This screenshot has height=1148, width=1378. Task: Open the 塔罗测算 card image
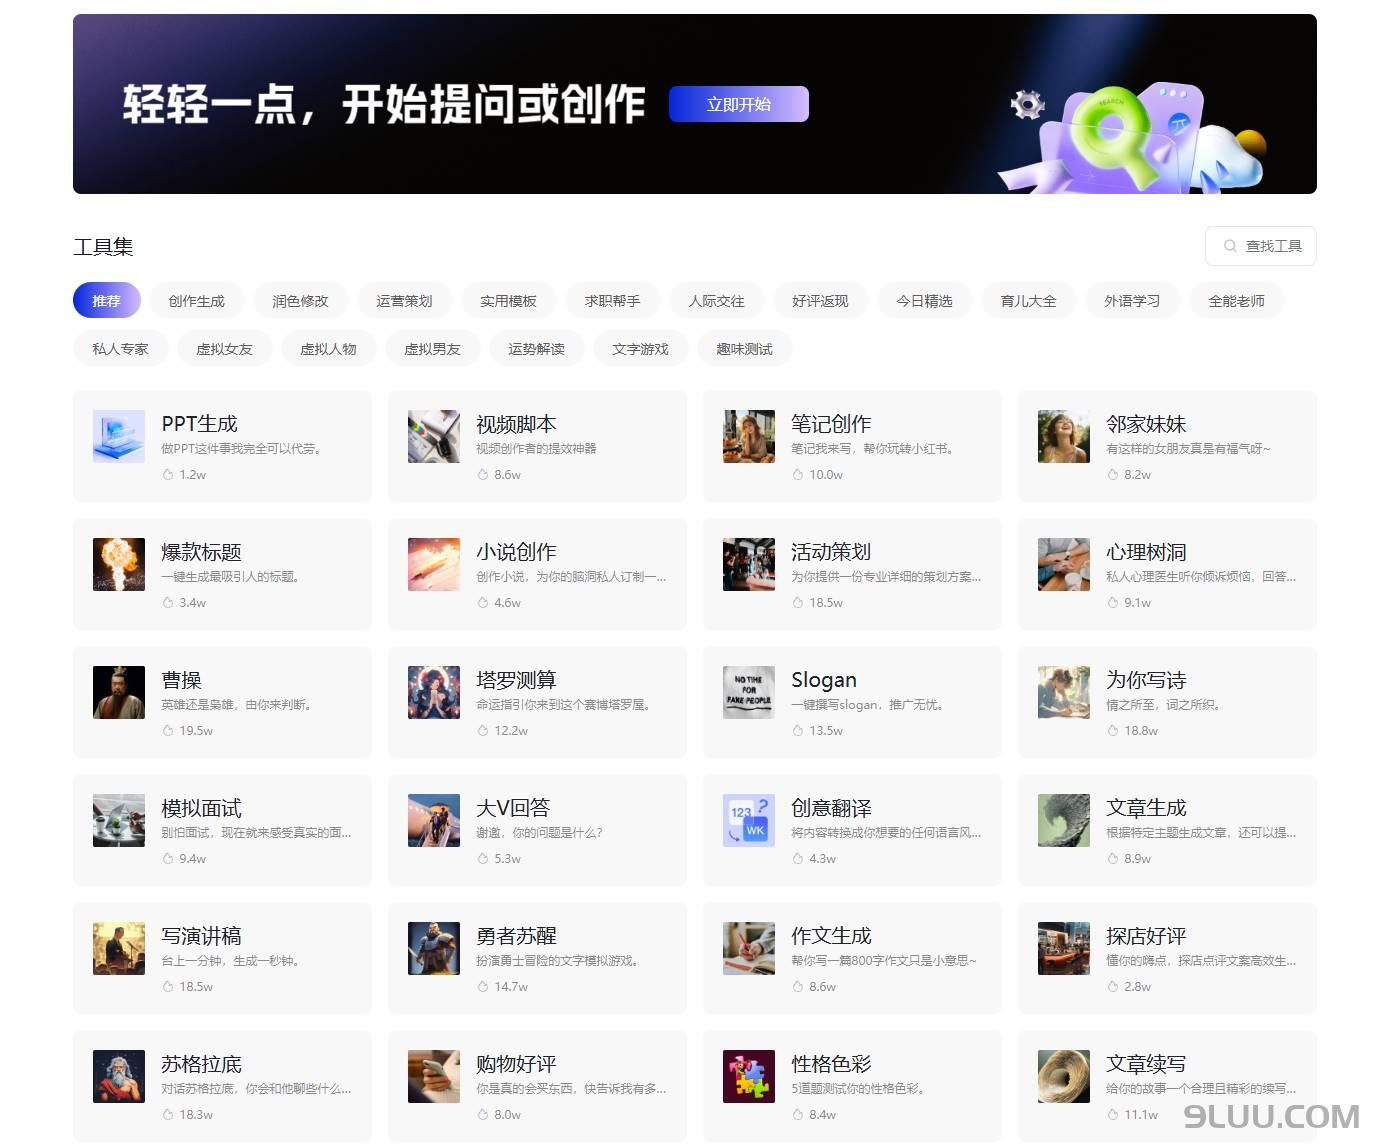[434, 692]
